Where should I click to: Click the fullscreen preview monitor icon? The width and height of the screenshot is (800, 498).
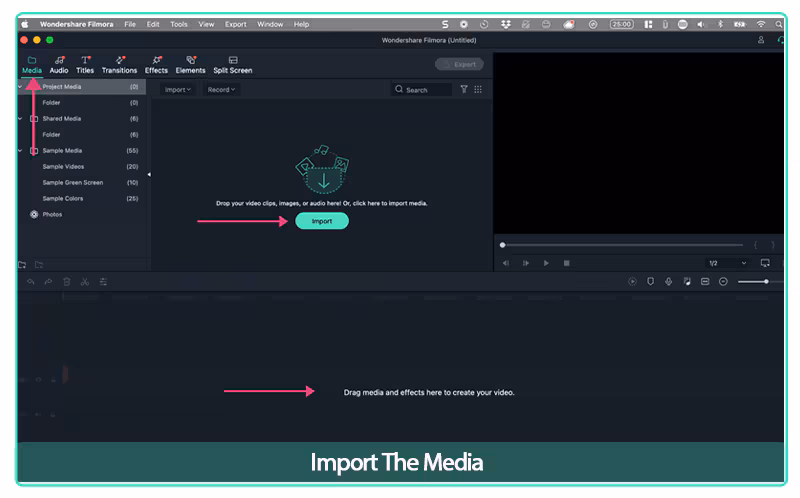[x=765, y=263]
